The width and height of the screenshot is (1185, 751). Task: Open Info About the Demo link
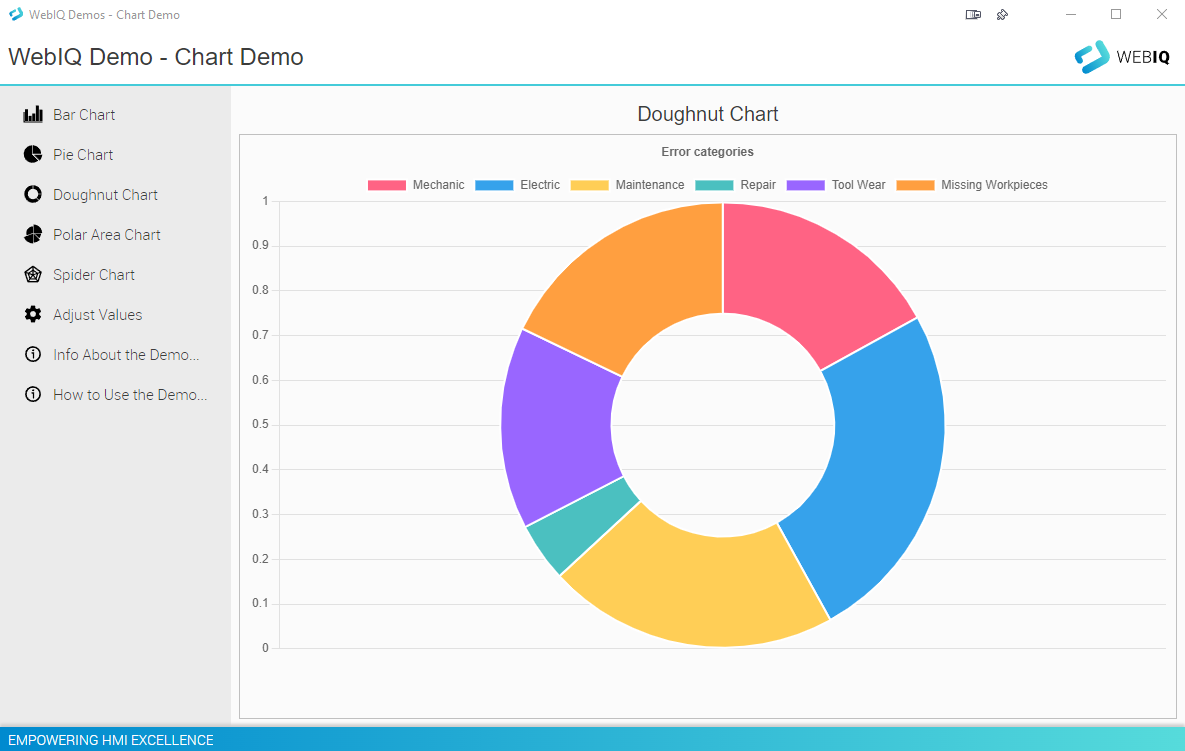pyautogui.click(x=126, y=355)
